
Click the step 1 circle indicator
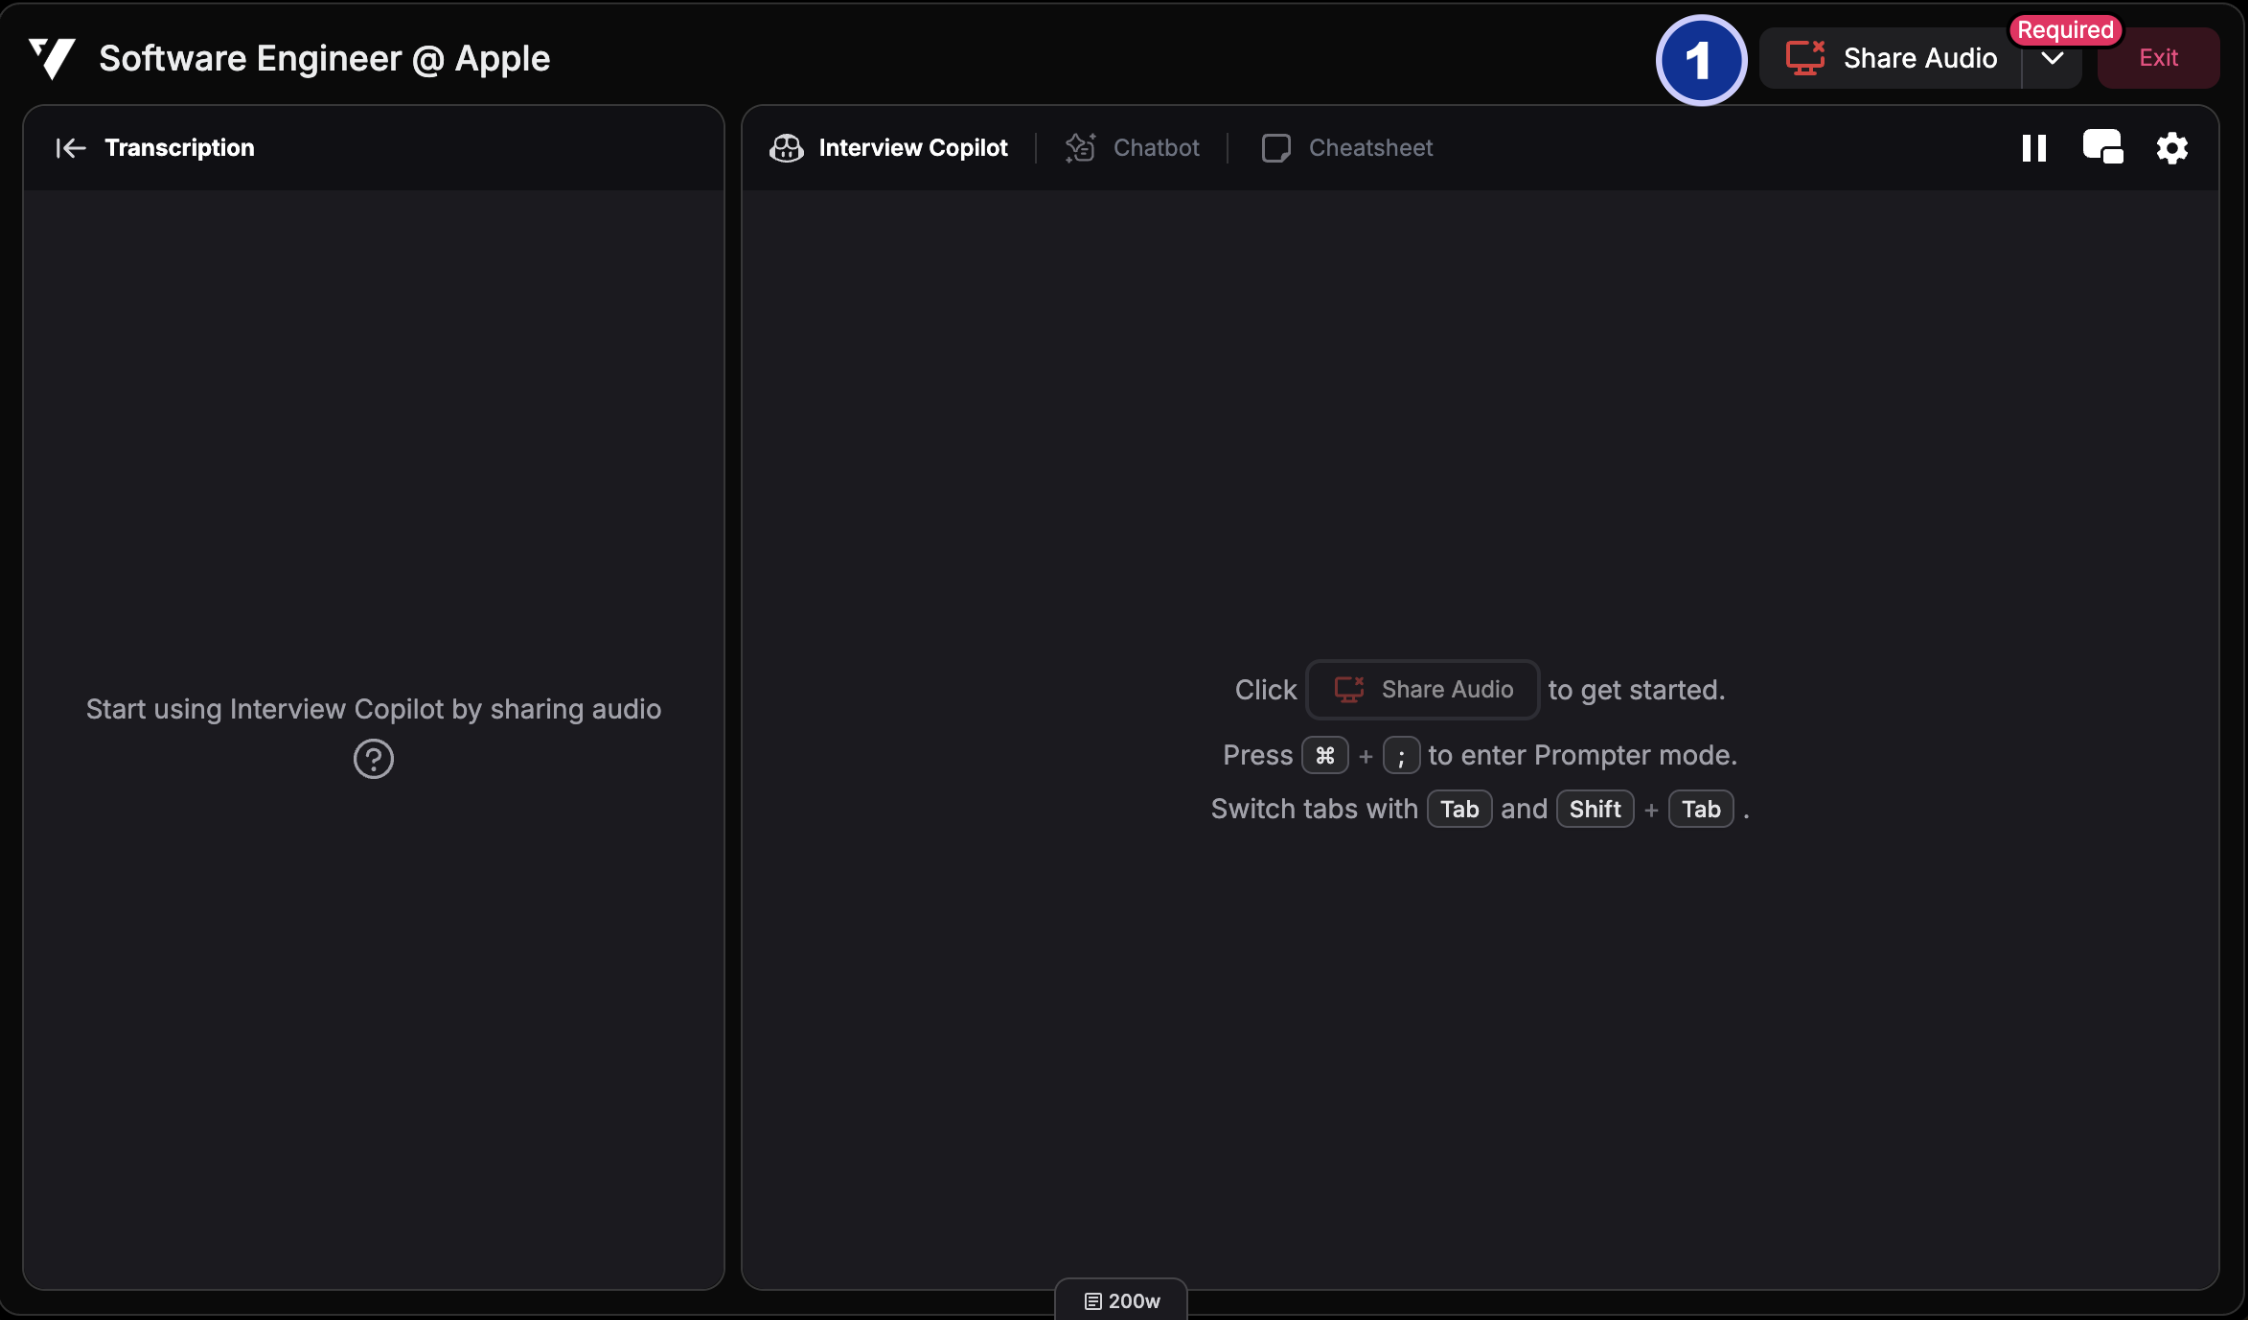[1701, 60]
